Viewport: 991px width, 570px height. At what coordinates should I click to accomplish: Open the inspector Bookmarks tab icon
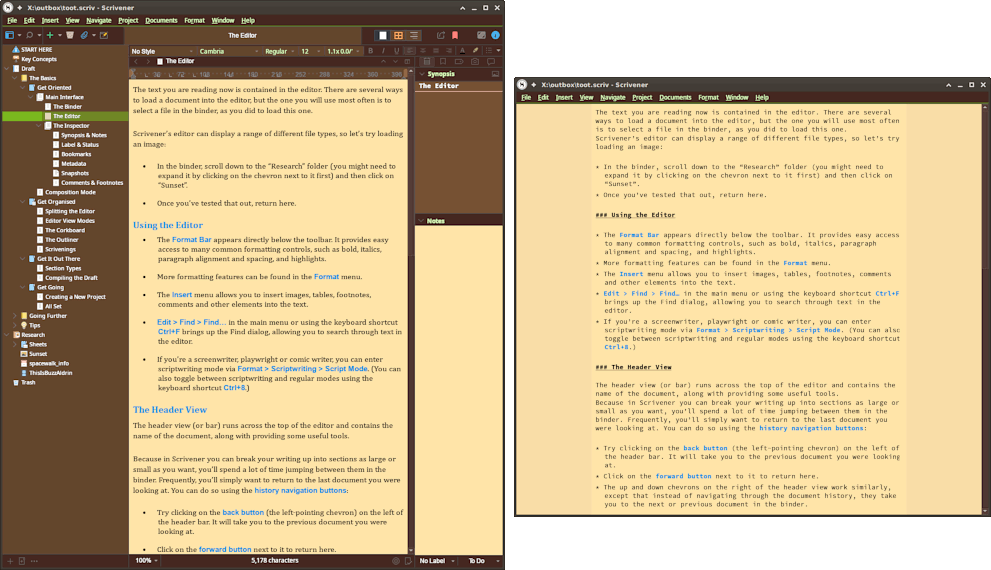443,61
